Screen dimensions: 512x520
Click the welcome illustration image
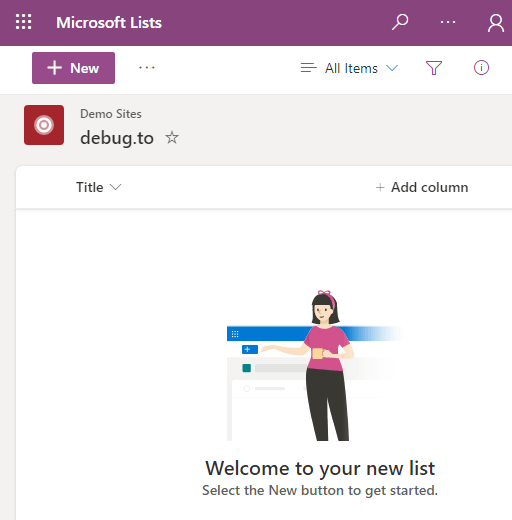pyautogui.click(x=315, y=365)
